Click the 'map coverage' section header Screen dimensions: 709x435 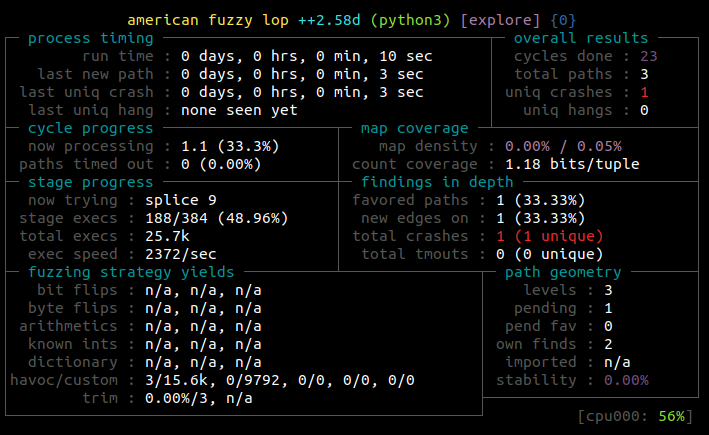click(415, 128)
